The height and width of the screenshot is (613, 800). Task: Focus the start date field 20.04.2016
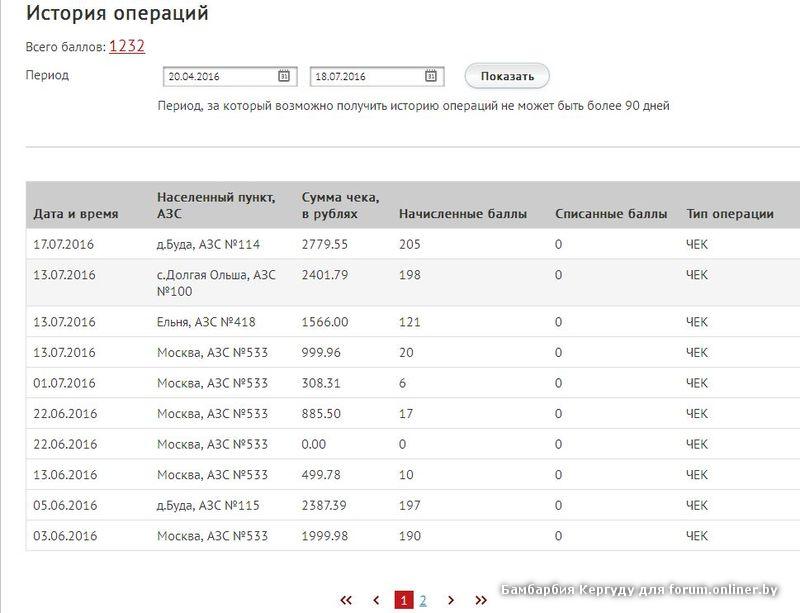(x=230, y=77)
